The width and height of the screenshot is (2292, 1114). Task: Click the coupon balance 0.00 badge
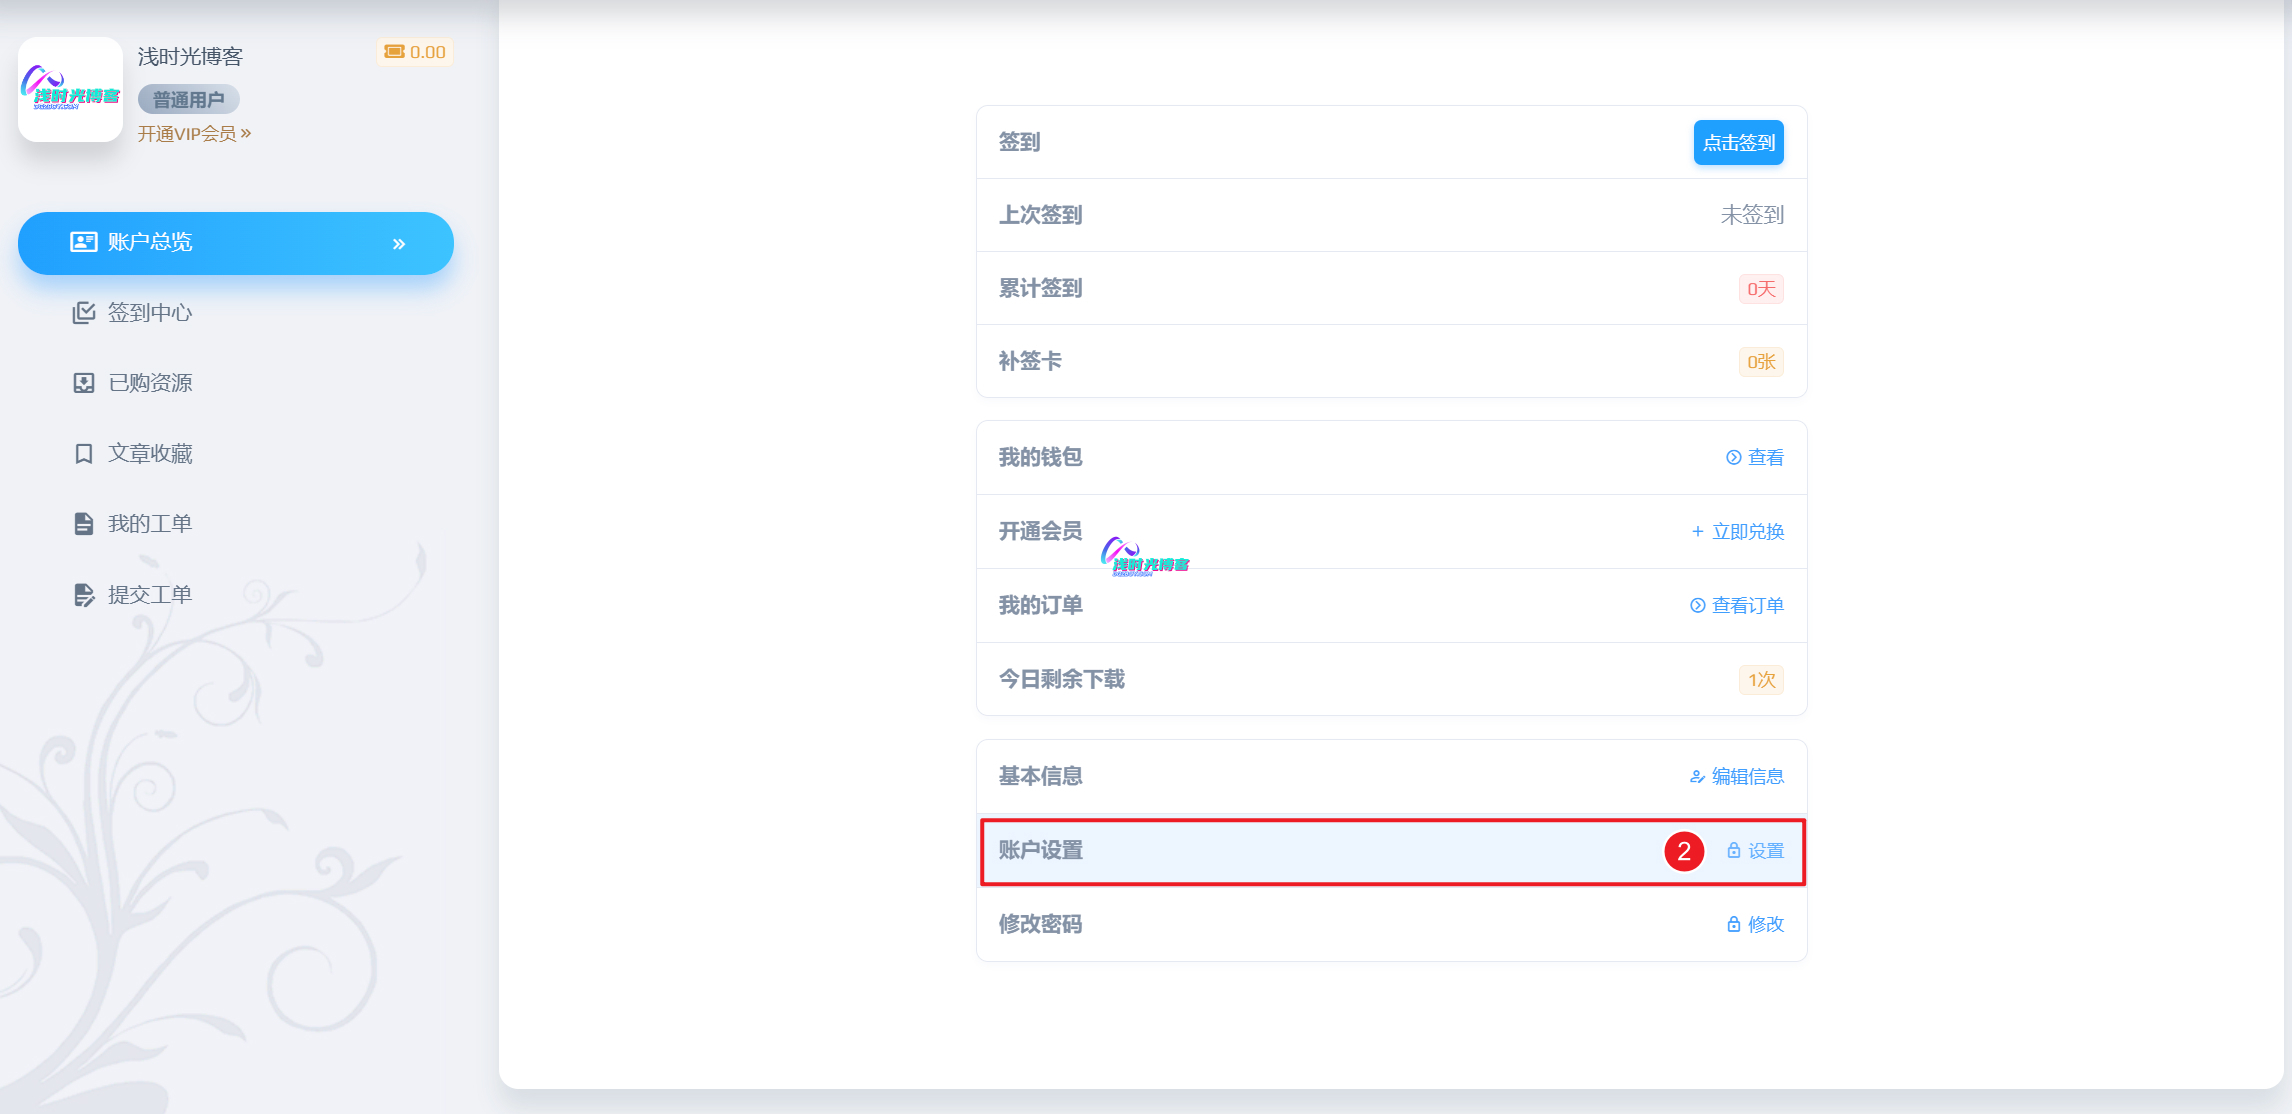click(415, 52)
